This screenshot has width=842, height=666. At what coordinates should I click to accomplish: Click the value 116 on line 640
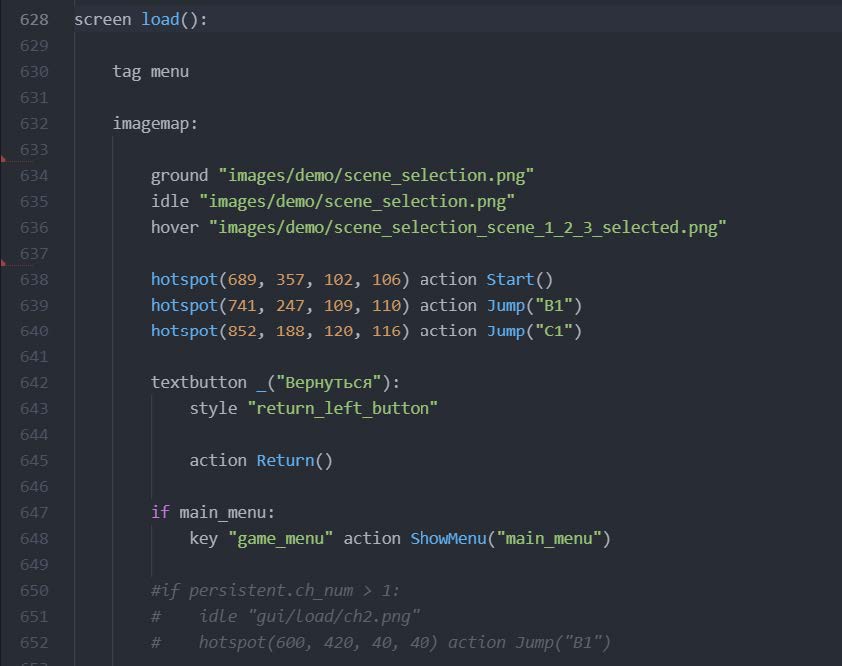386,331
